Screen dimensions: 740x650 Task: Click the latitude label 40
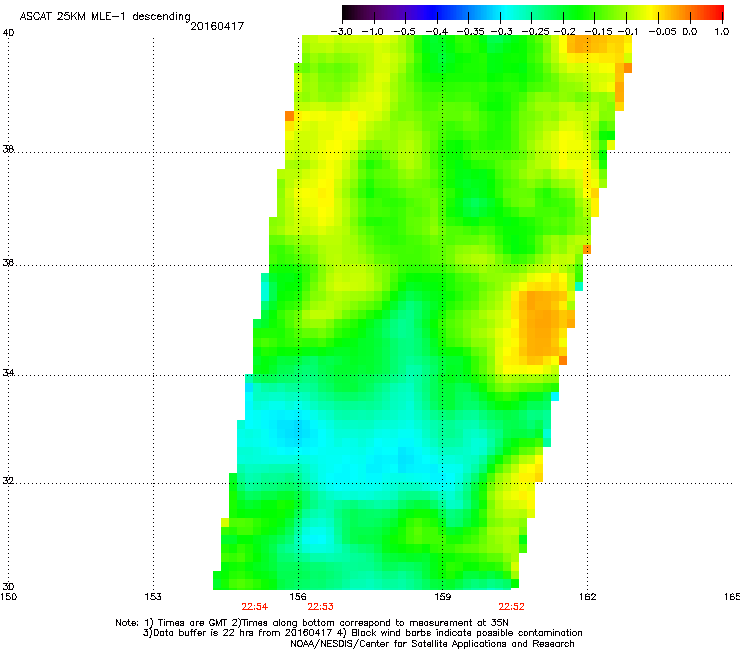point(8,33)
